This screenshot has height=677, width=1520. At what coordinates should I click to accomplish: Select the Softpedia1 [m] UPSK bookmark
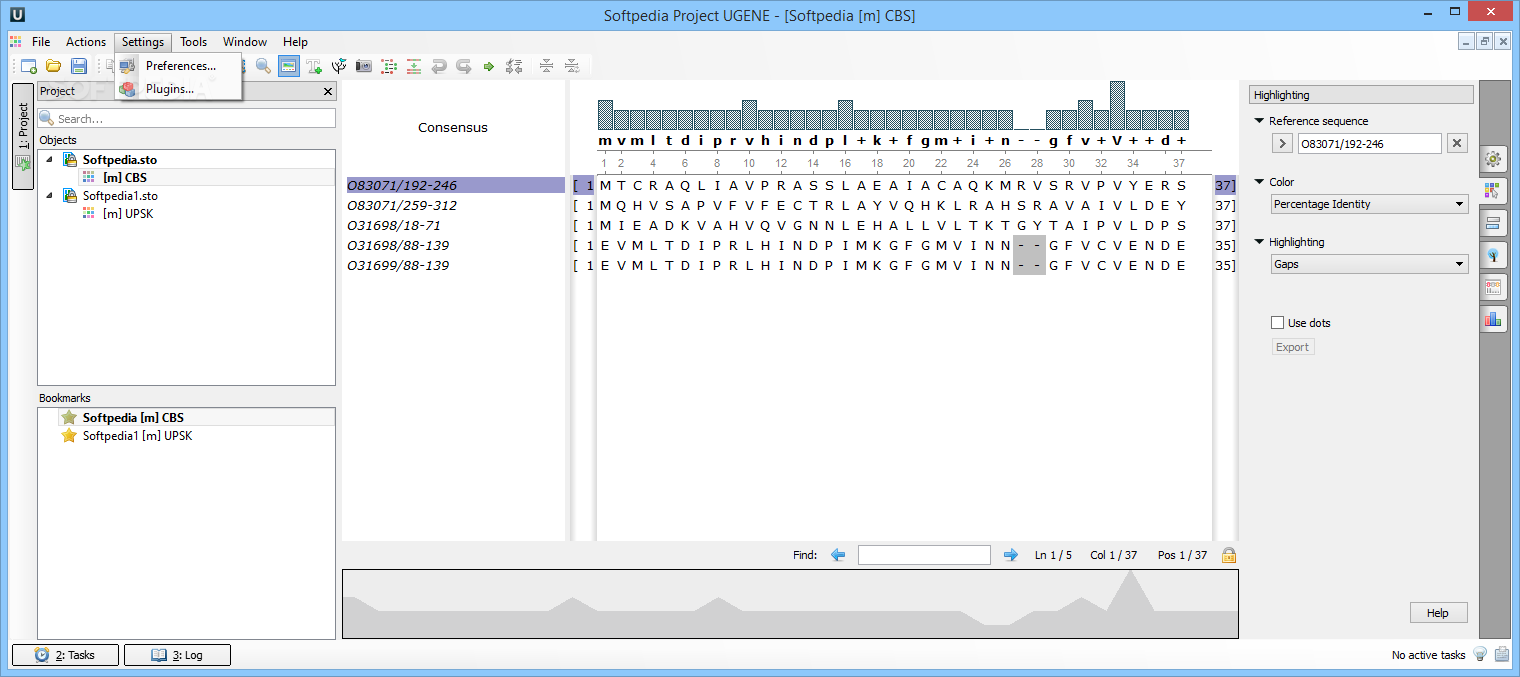coord(137,436)
